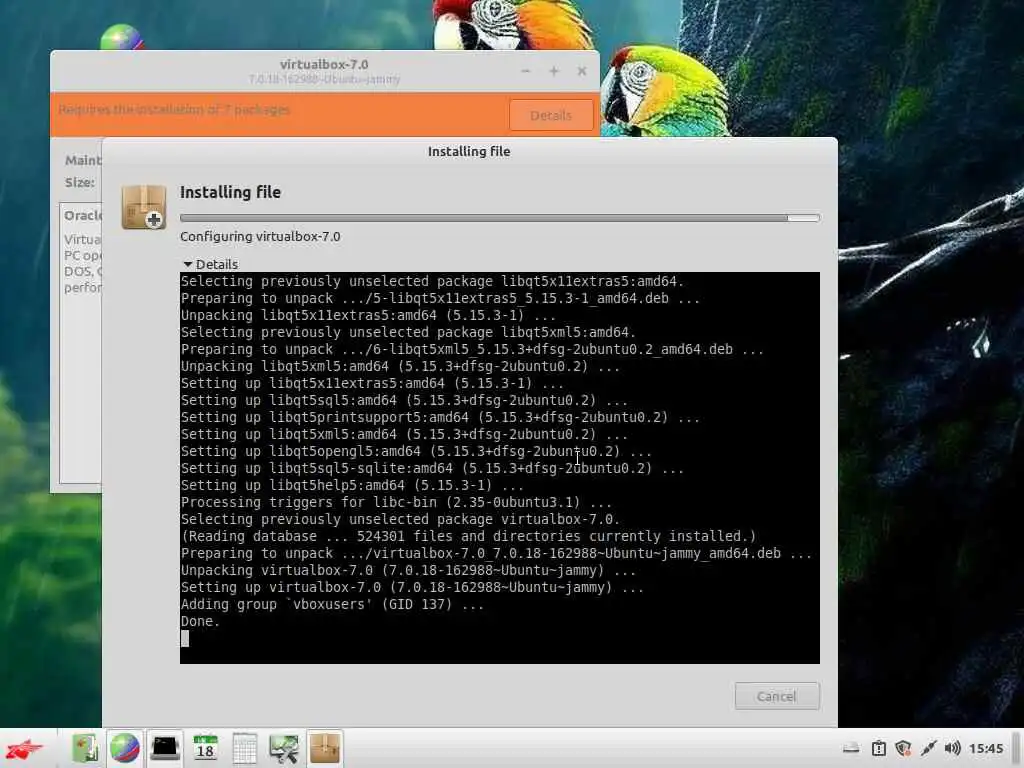Image resolution: width=1024 pixels, height=768 pixels.
Task: Switch to the package installer taskbar item
Action: click(x=325, y=748)
